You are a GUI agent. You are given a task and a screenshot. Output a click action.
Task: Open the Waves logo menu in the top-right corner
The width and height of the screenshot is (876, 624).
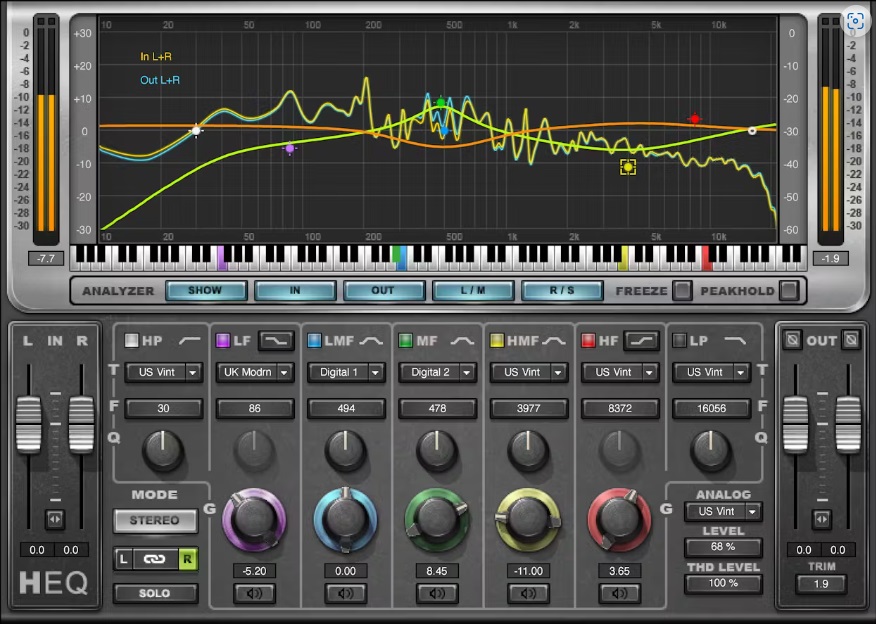(x=855, y=20)
